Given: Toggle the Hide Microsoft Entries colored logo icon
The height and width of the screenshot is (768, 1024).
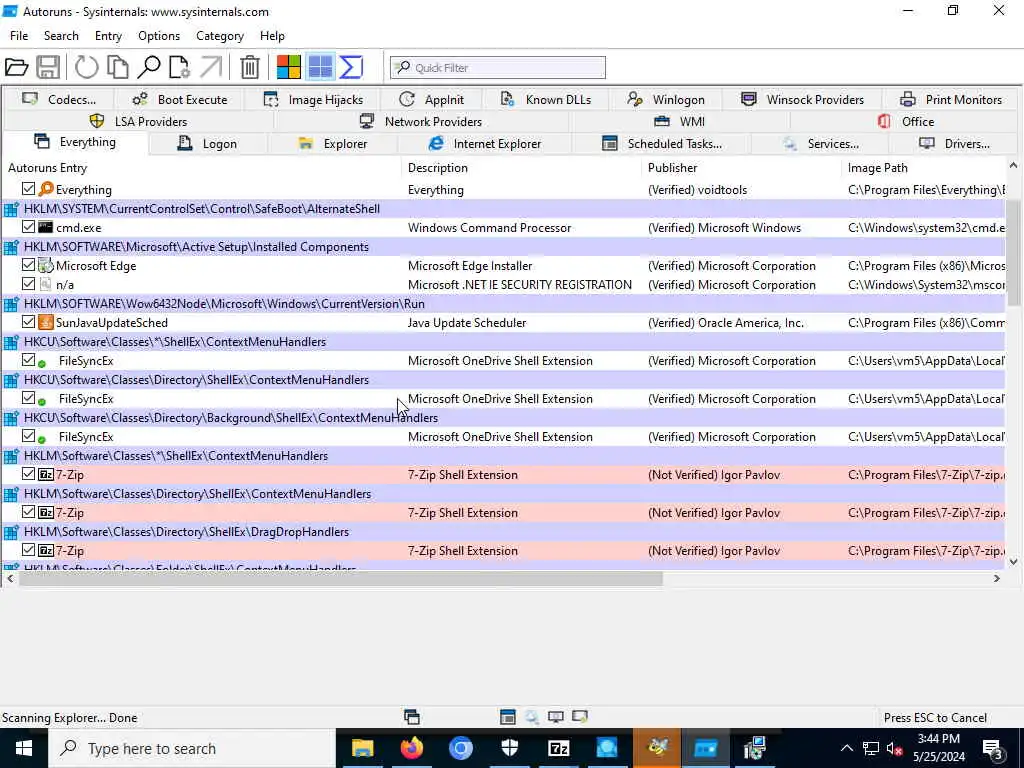Looking at the screenshot, I should point(289,67).
